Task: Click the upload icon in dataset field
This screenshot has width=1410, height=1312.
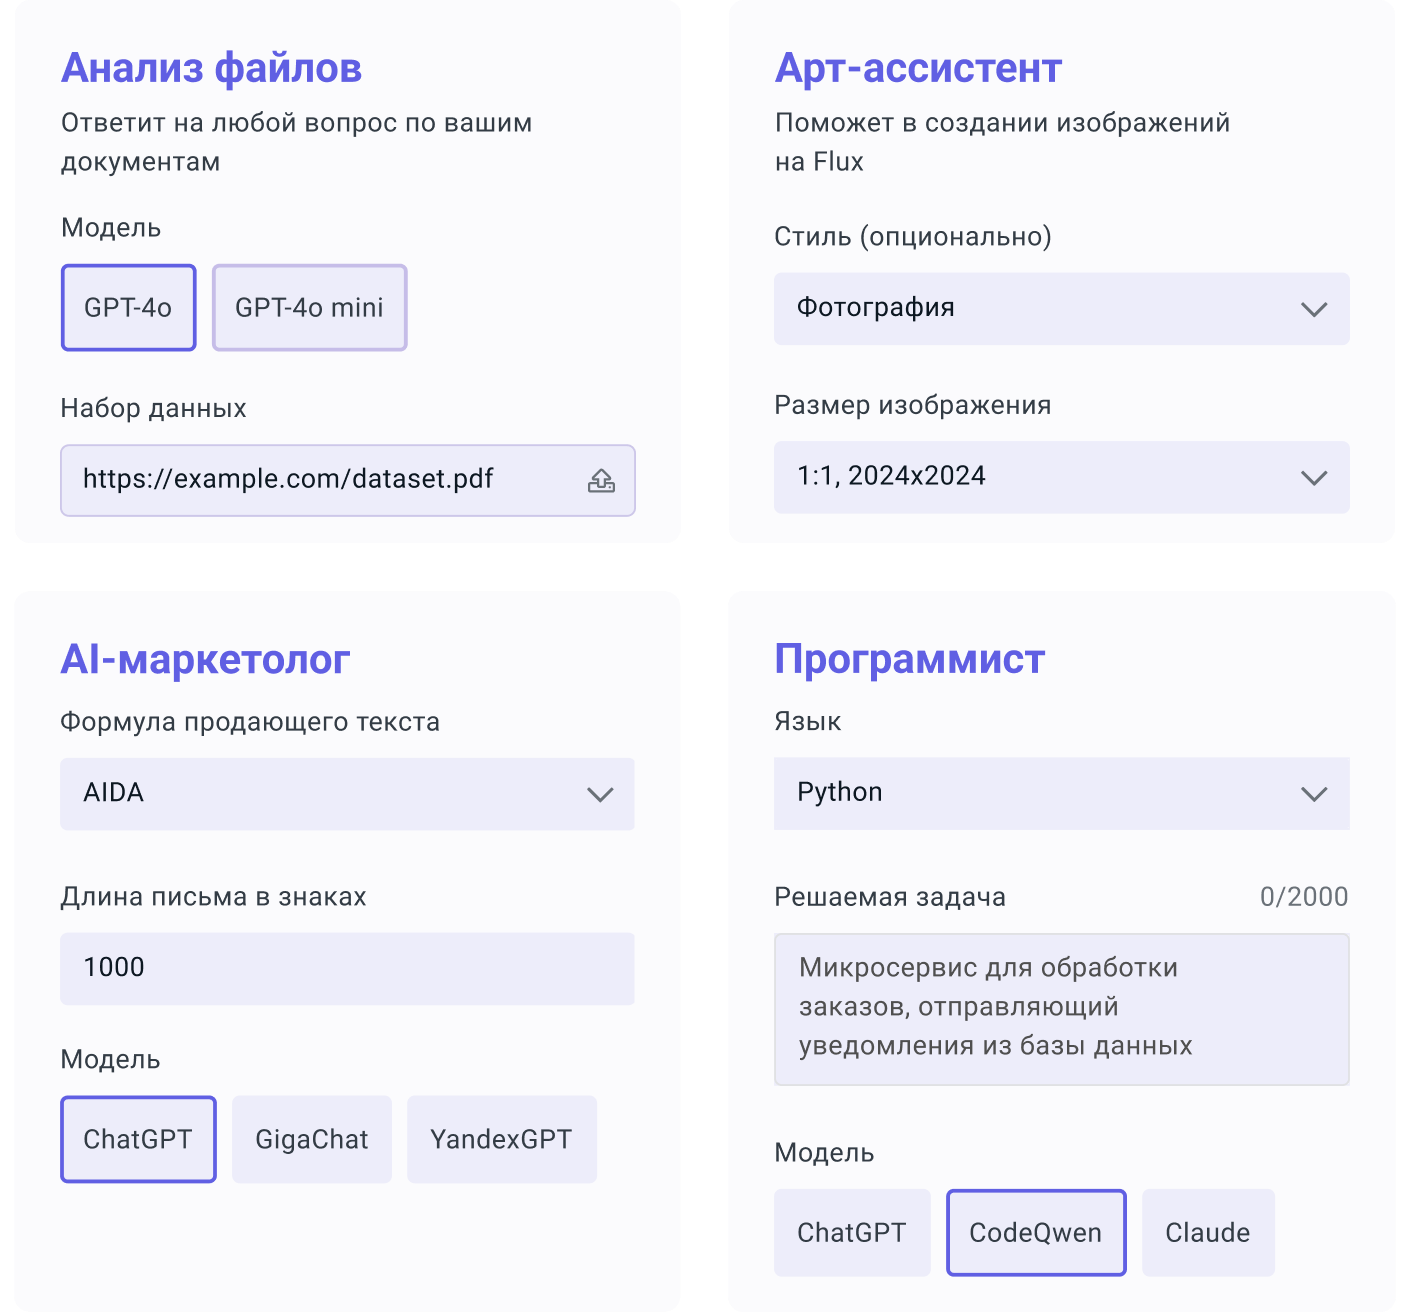Action: click(x=601, y=481)
